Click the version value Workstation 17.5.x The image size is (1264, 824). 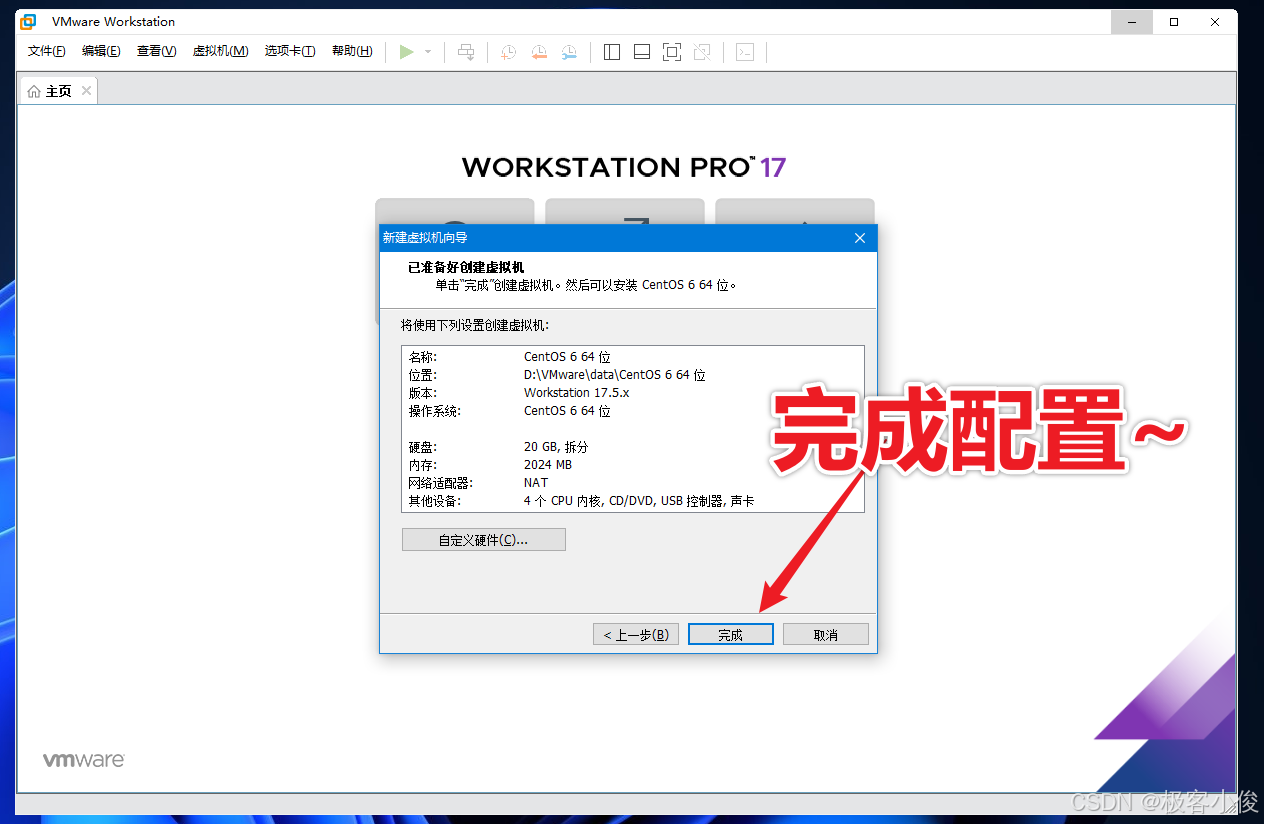tap(577, 393)
